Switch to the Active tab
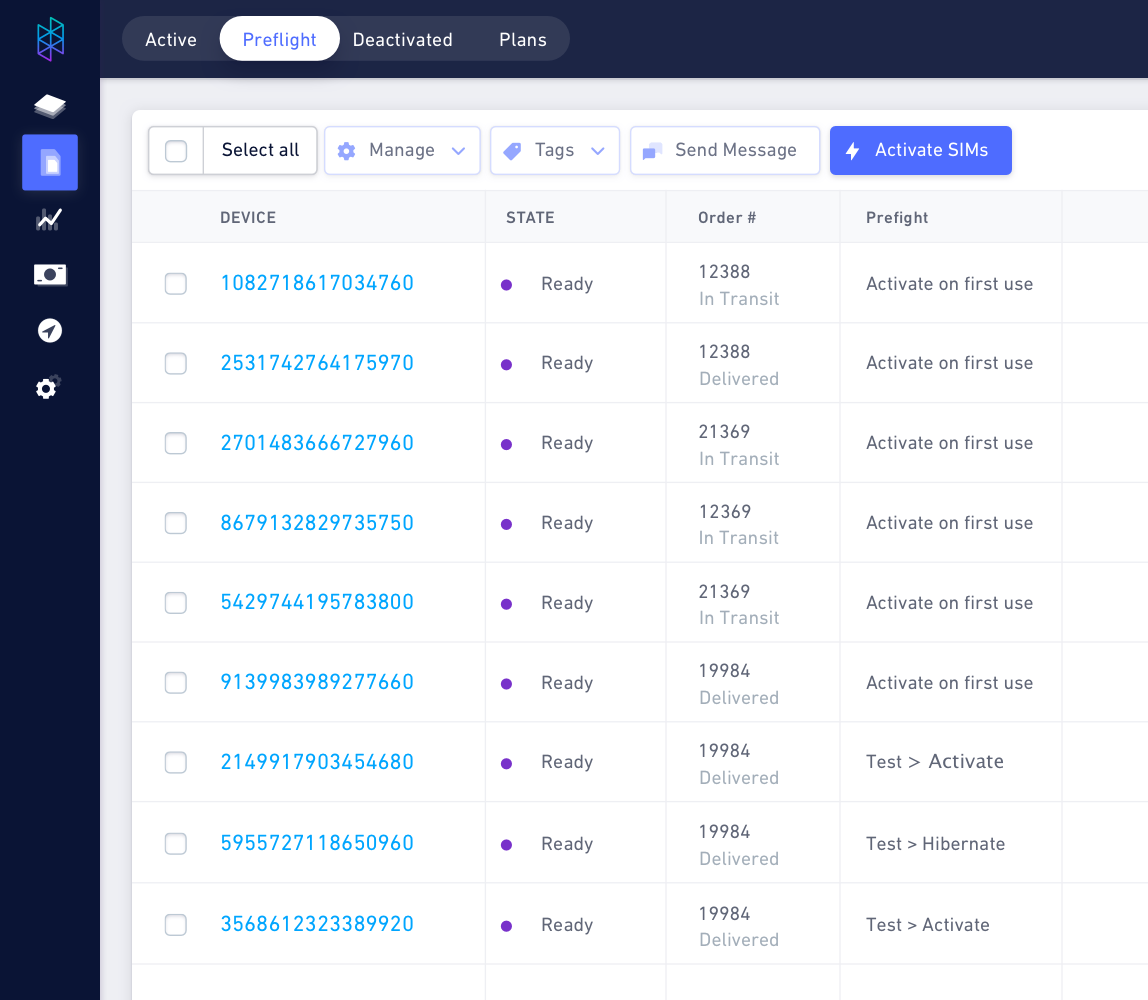Screen dimensions: 1148x1000 (x=171, y=40)
